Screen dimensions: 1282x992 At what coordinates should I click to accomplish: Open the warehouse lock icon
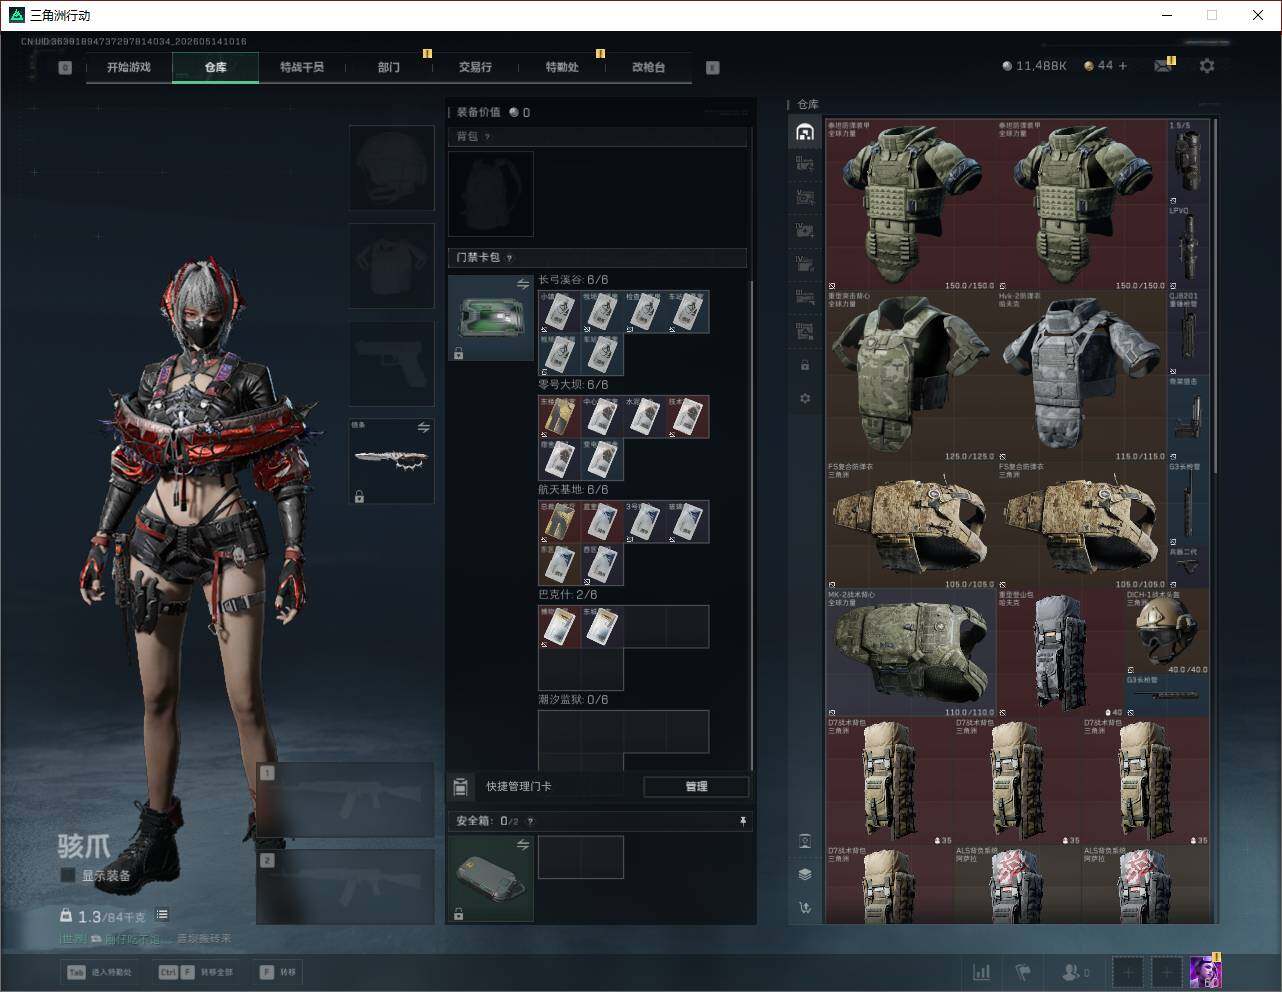805,365
